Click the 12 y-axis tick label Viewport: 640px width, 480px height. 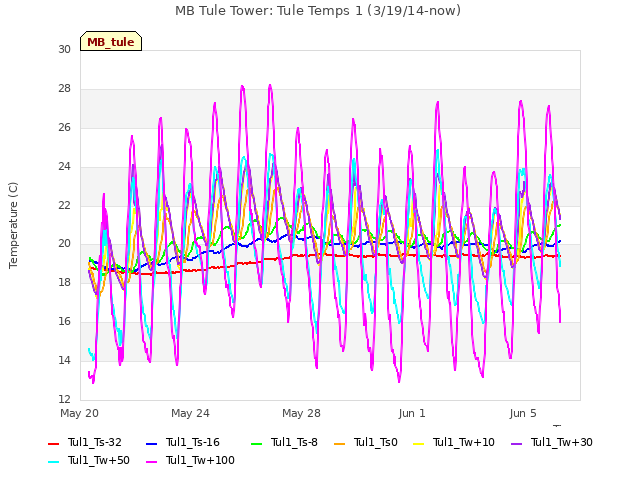[64, 399]
